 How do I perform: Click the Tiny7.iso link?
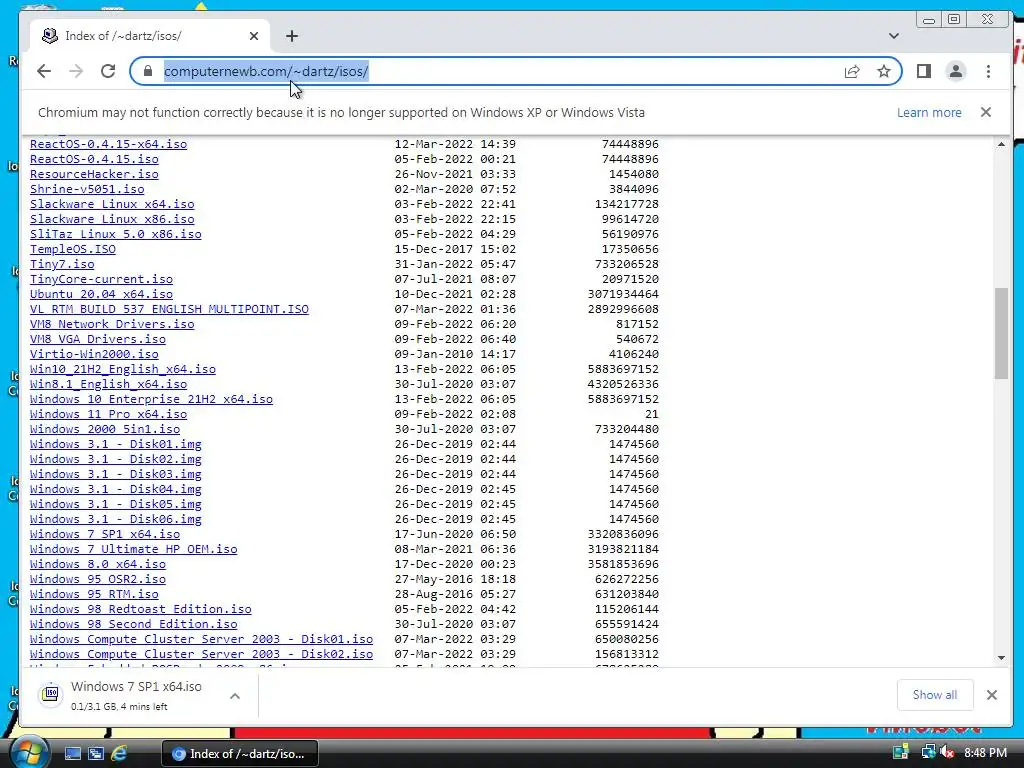(x=62, y=264)
